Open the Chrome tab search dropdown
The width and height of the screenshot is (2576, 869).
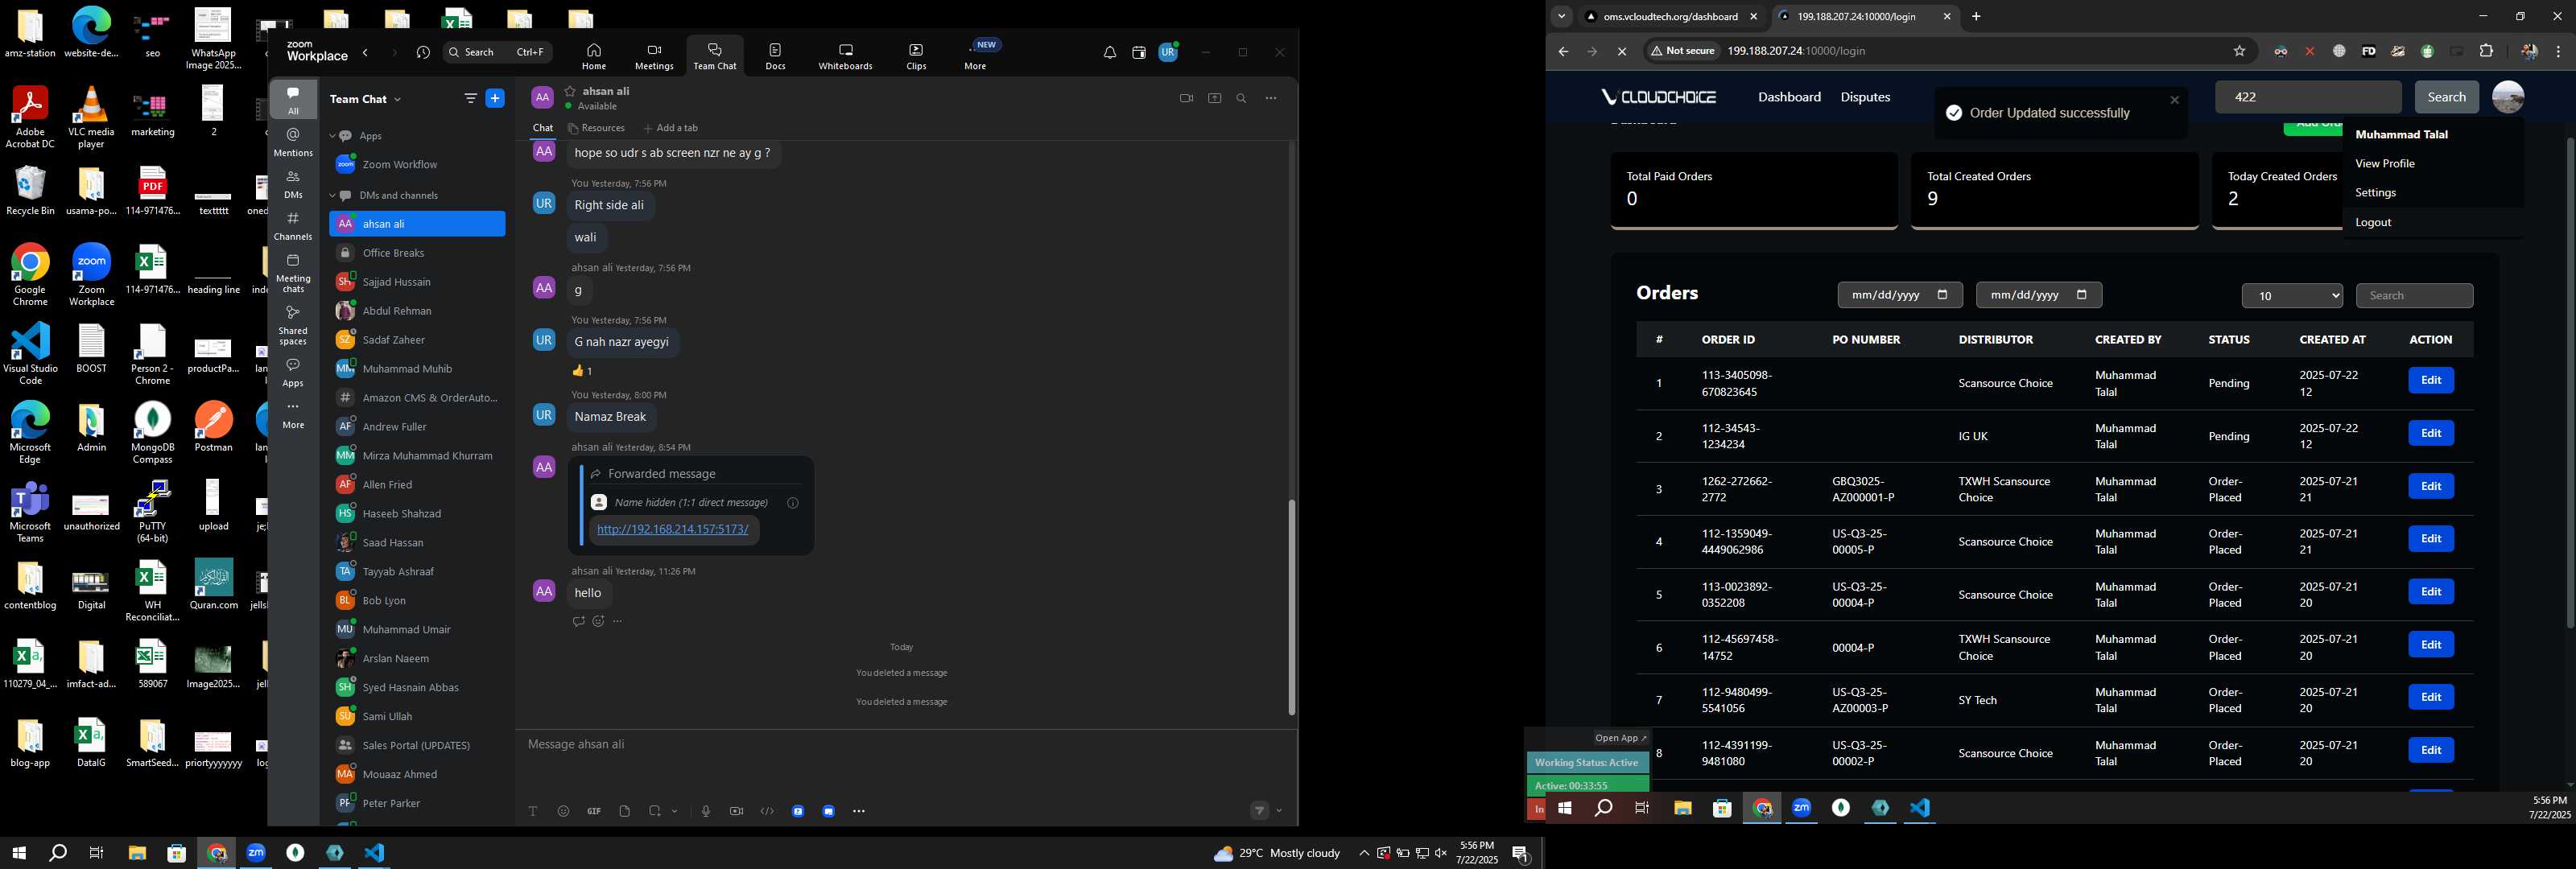pyautogui.click(x=1561, y=17)
